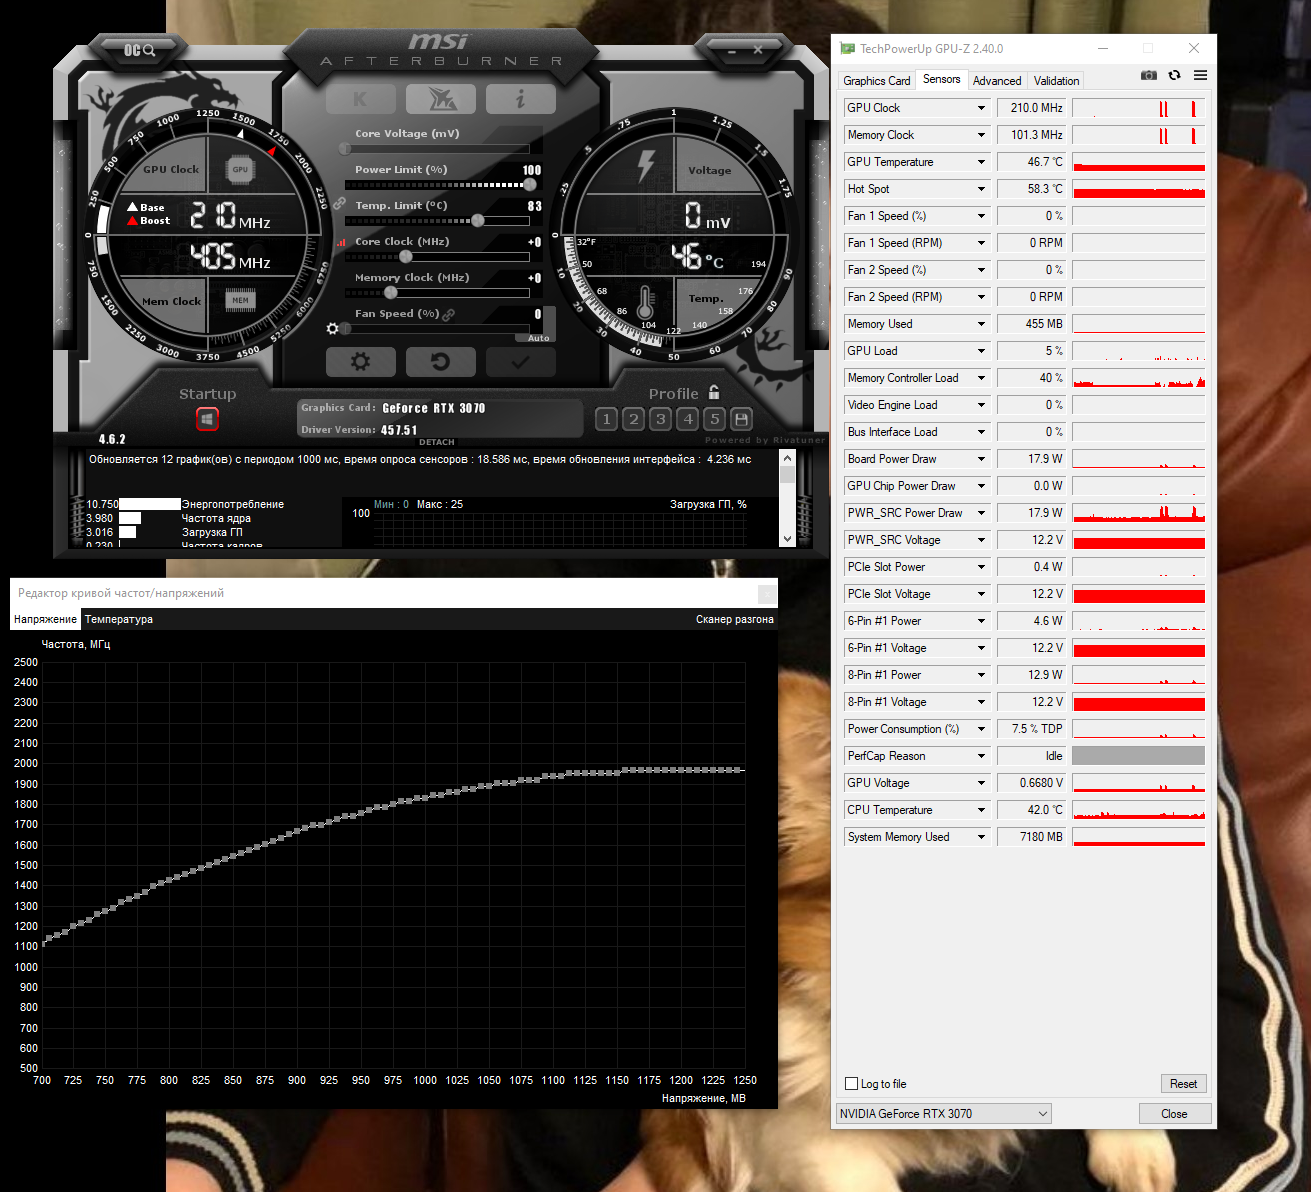Open the Сканер разгона link
This screenshot has height=1192, width=1311.
tap(735, 619)
